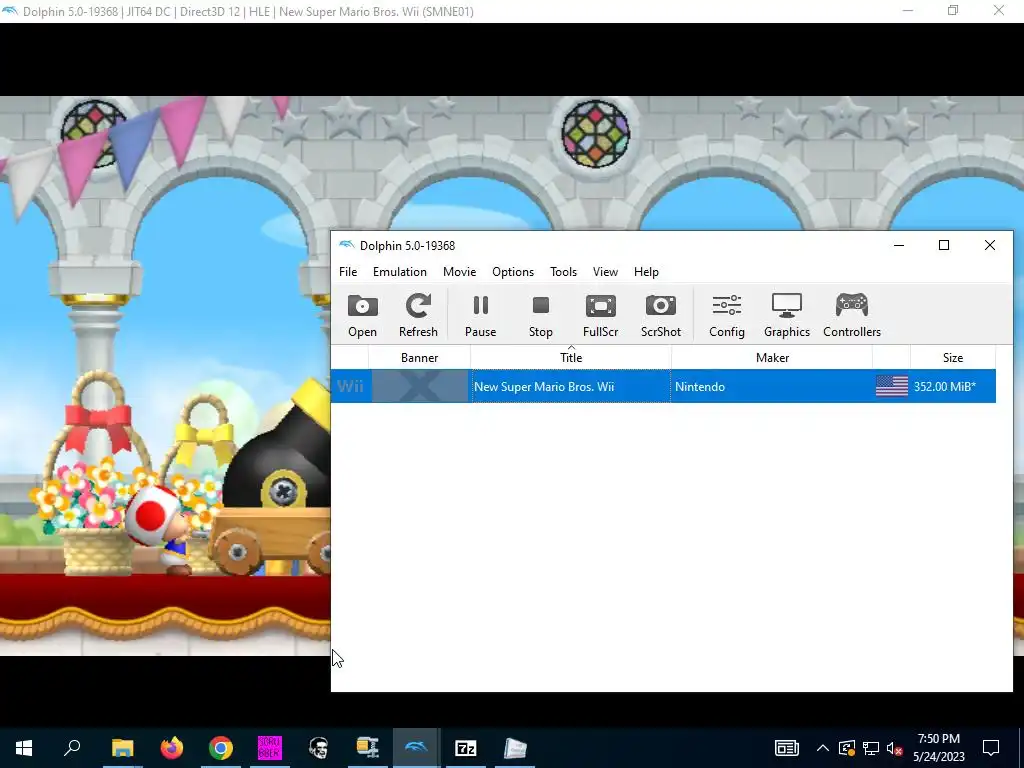
Task: Click the US flag region icon
Action: (x=891, y=387)
